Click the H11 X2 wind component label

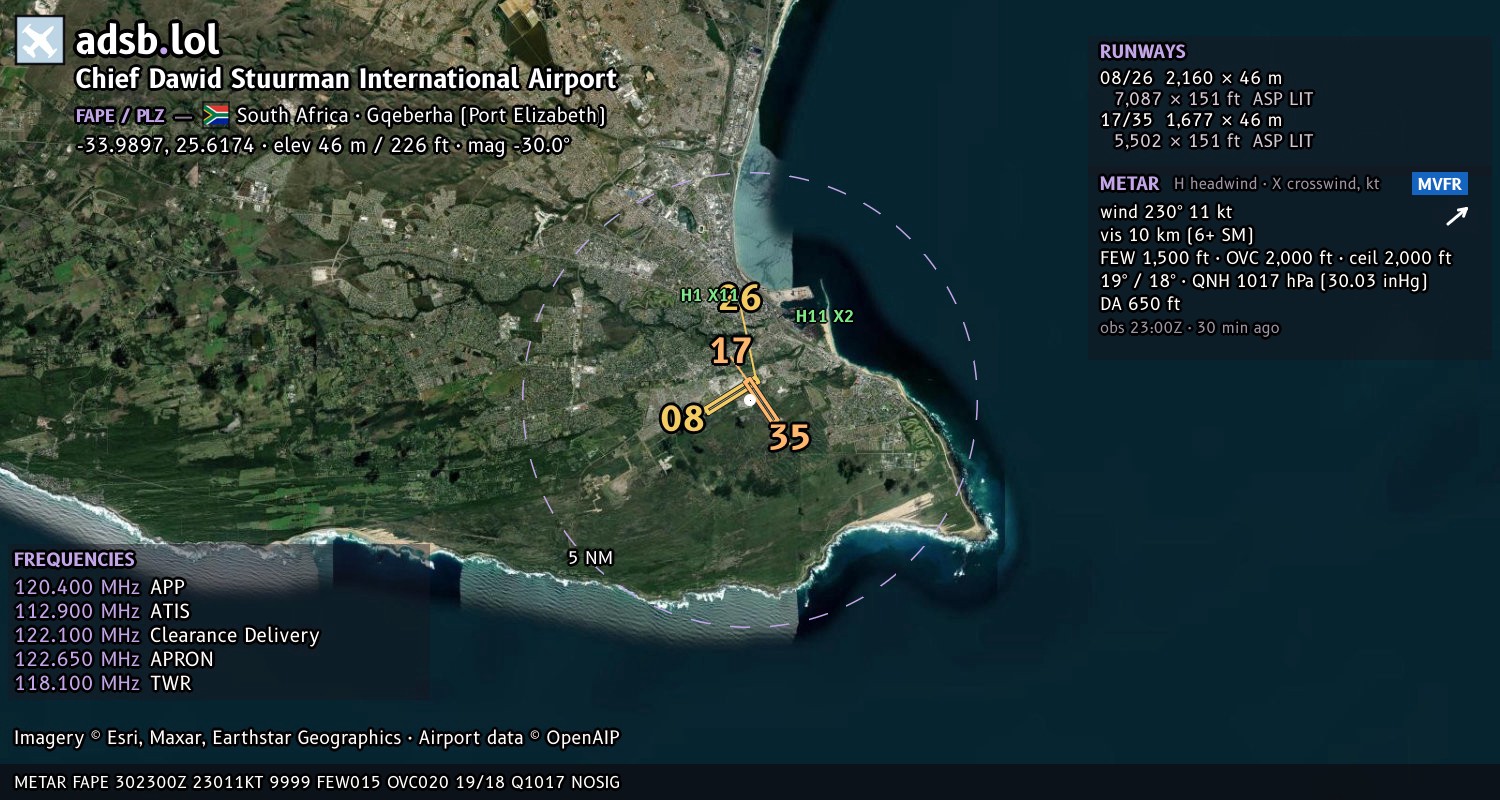824,316
